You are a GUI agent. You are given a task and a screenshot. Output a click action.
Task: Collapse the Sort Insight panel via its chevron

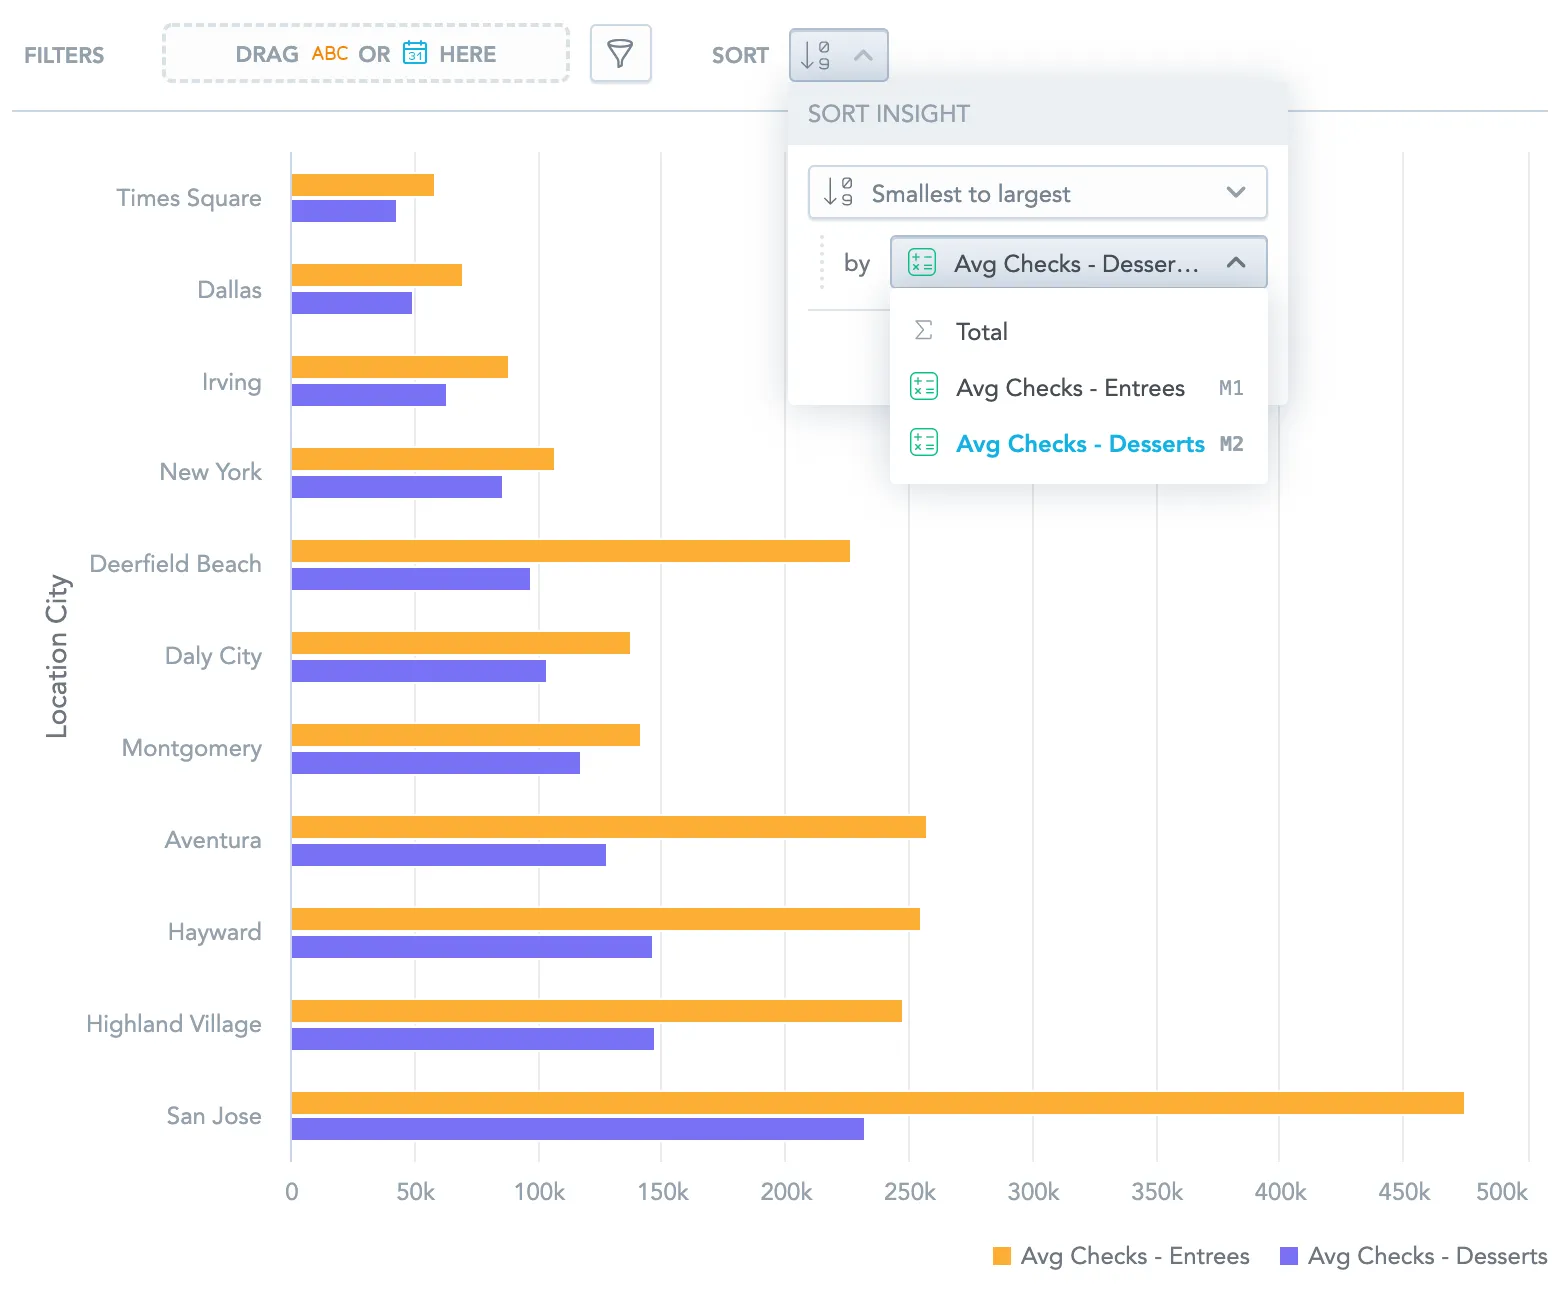click(862, 55)
